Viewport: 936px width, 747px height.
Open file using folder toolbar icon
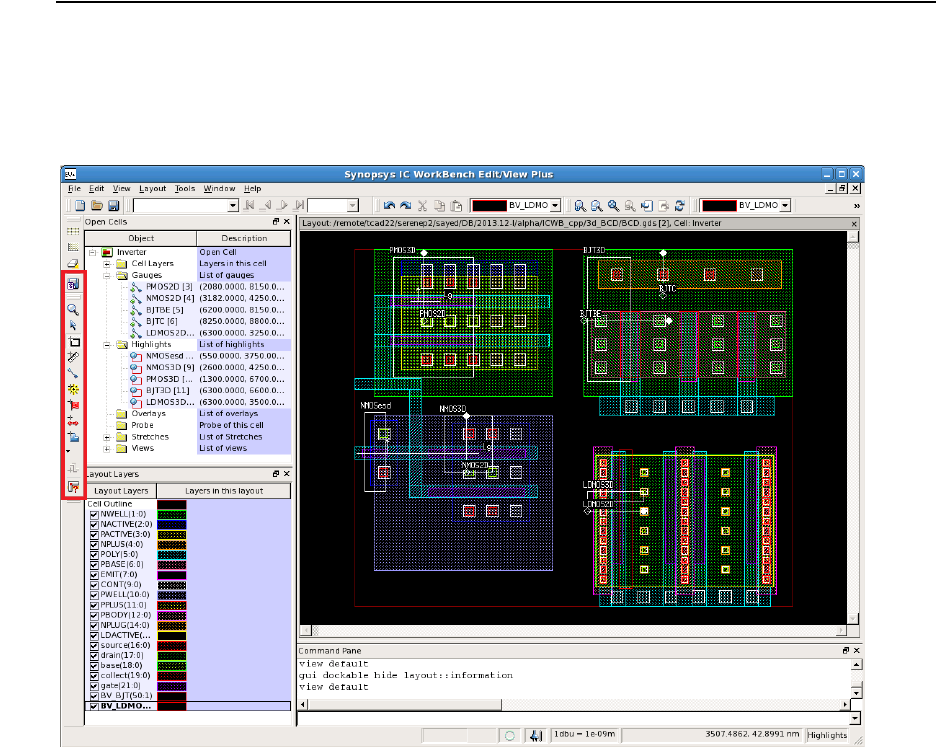click(x=99, y=205)
